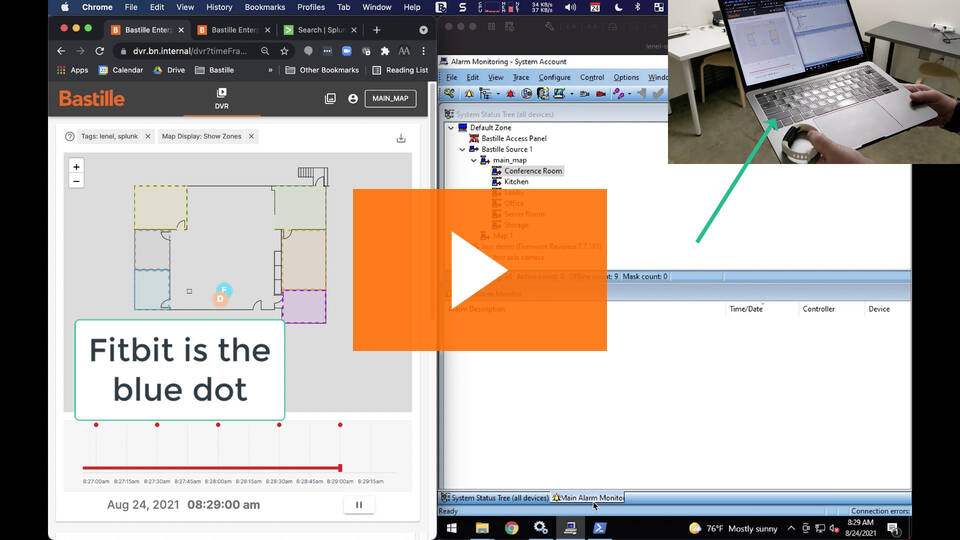Click the gray video camera toolbar icon

click(585, 94)
